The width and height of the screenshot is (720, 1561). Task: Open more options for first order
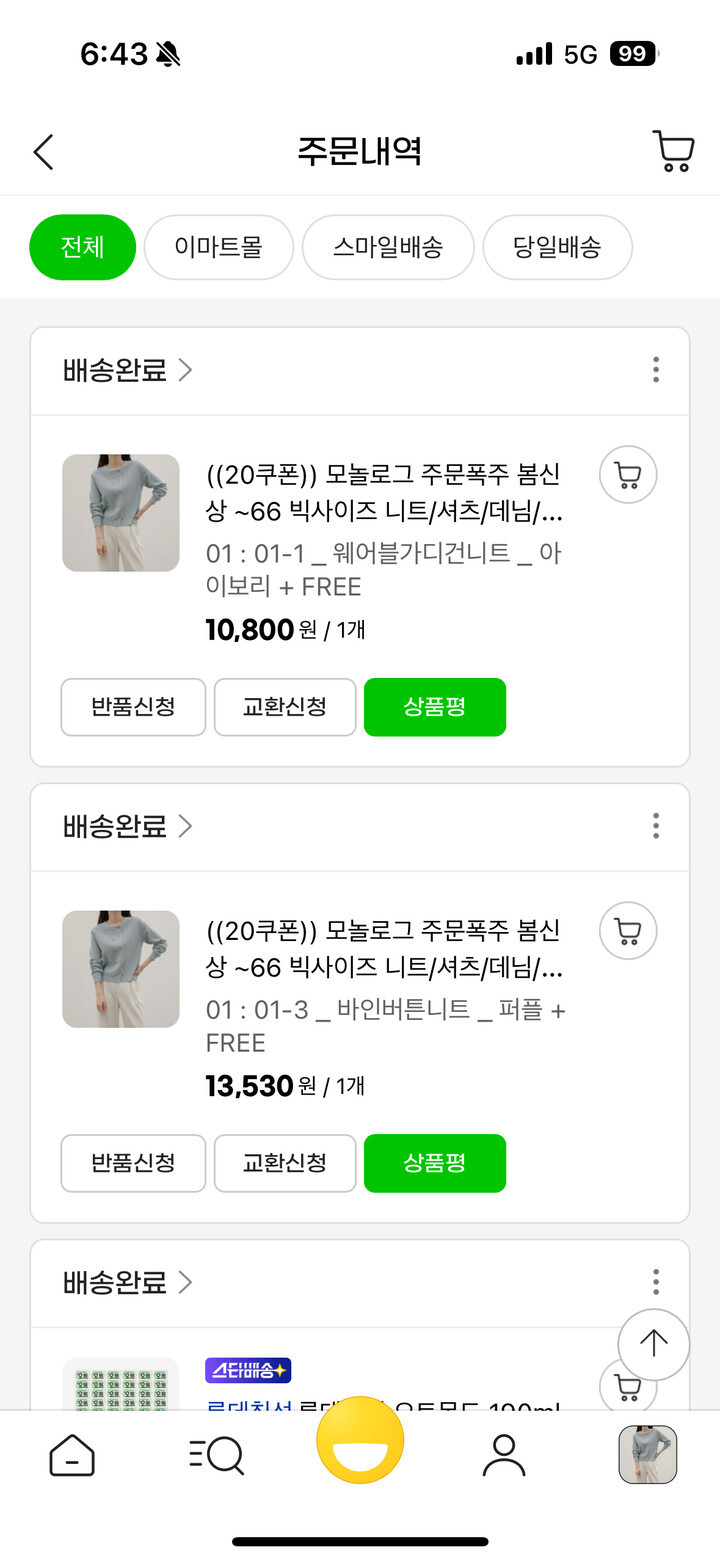656,370
